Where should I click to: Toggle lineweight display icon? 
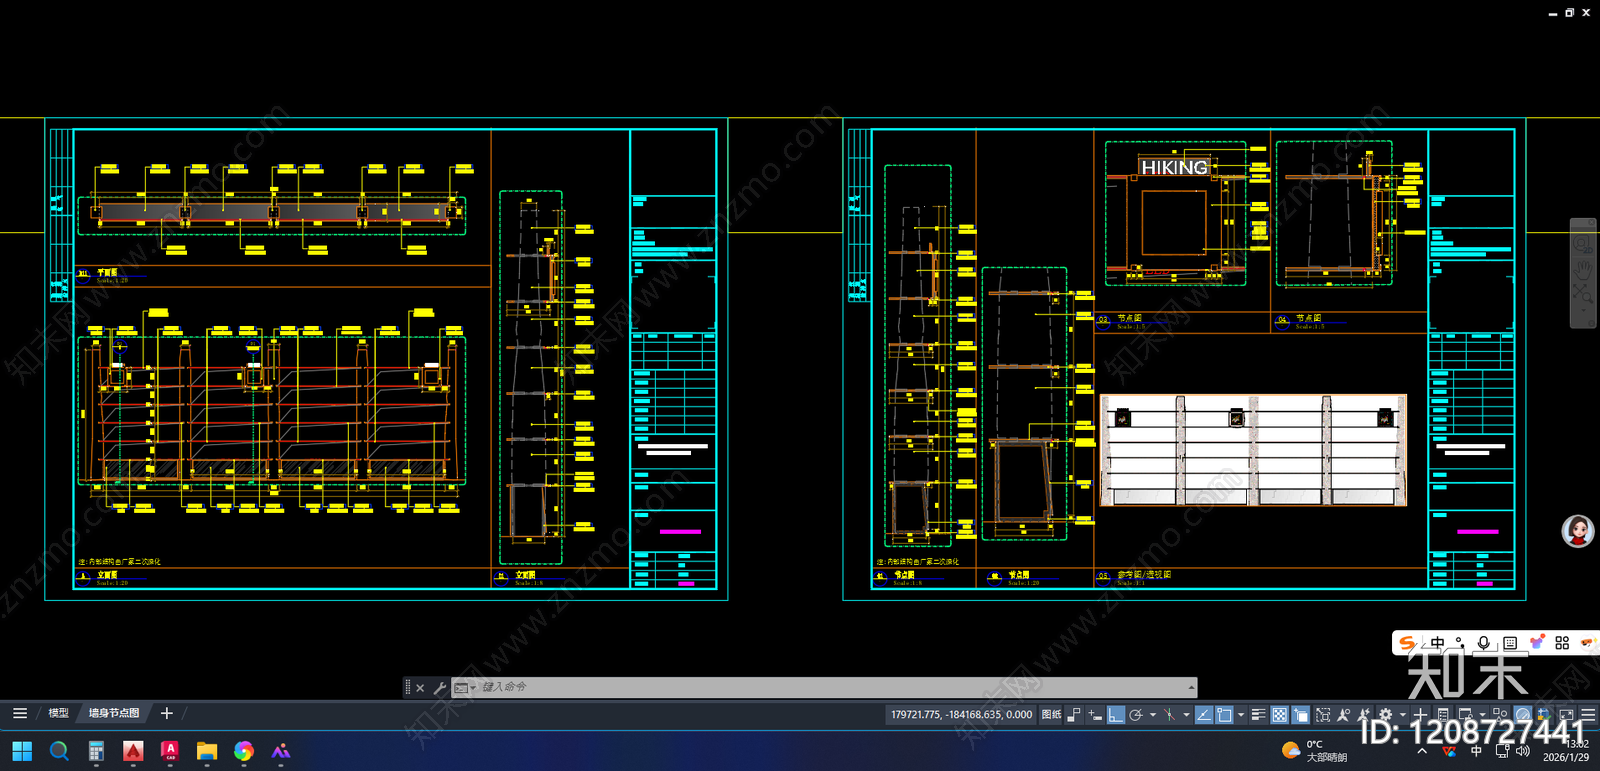(1258, 714)
